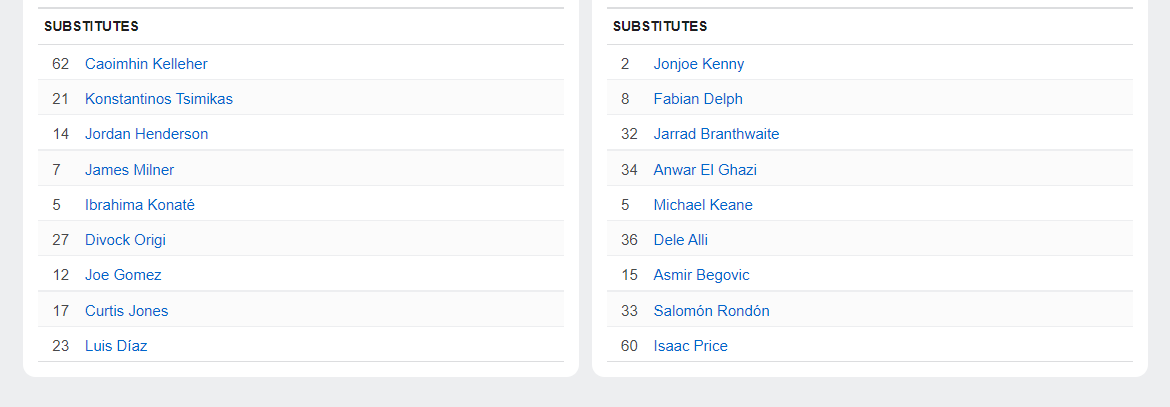Click on Anwar El Ghazi
The height and width of the screenshot is (407, 1170).
pos(705,170)
